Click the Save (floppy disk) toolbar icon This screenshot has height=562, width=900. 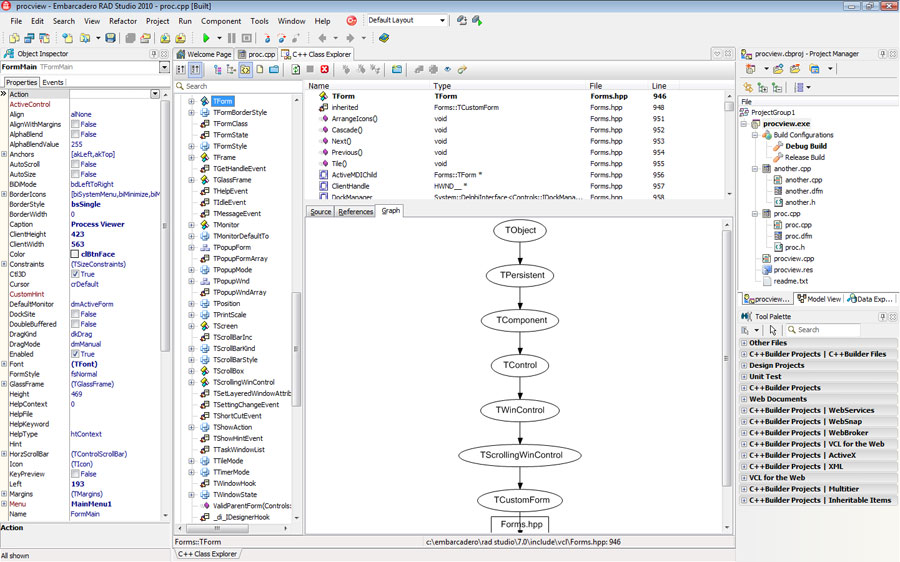(110, 38)
